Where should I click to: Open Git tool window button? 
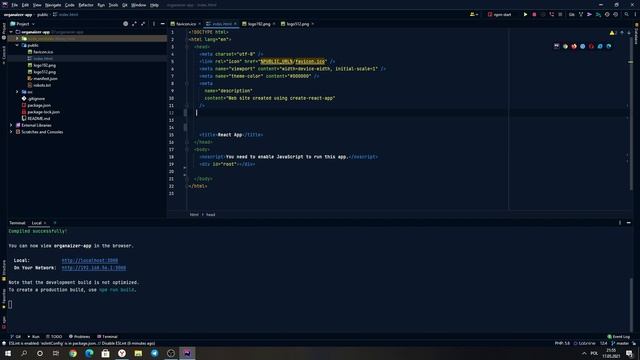pos(16,337)
